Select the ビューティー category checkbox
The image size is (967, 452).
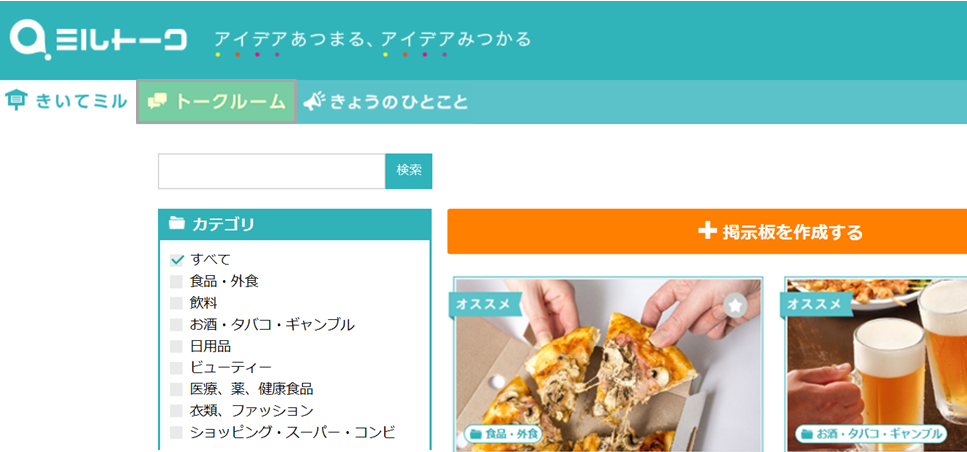(x=176, y=368)
